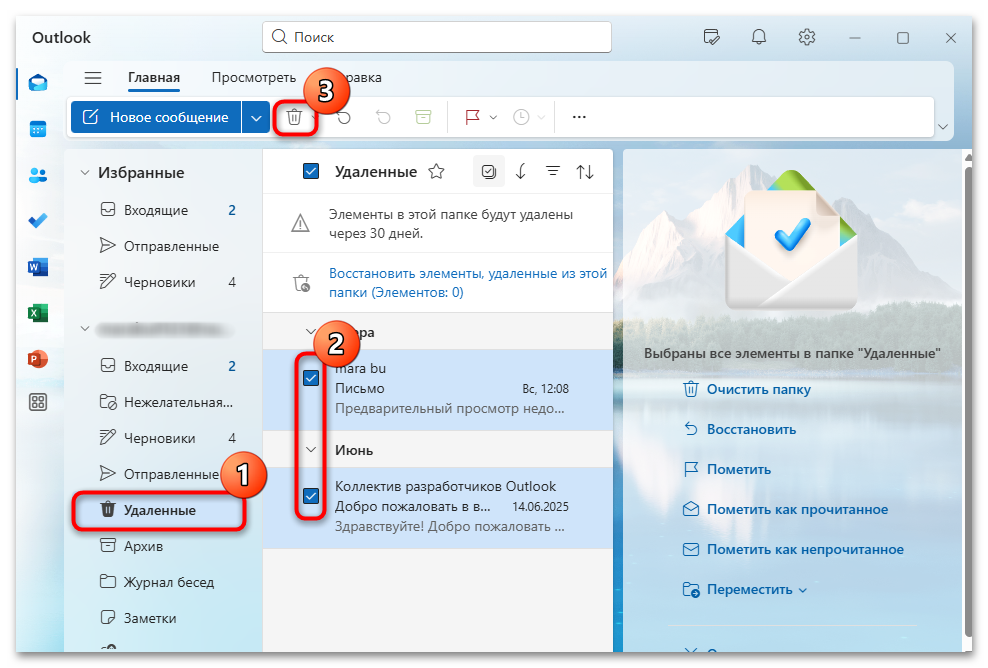Collapse the blurred account folder section
This screenshot has width=988, height=668.
click(84, 329)
